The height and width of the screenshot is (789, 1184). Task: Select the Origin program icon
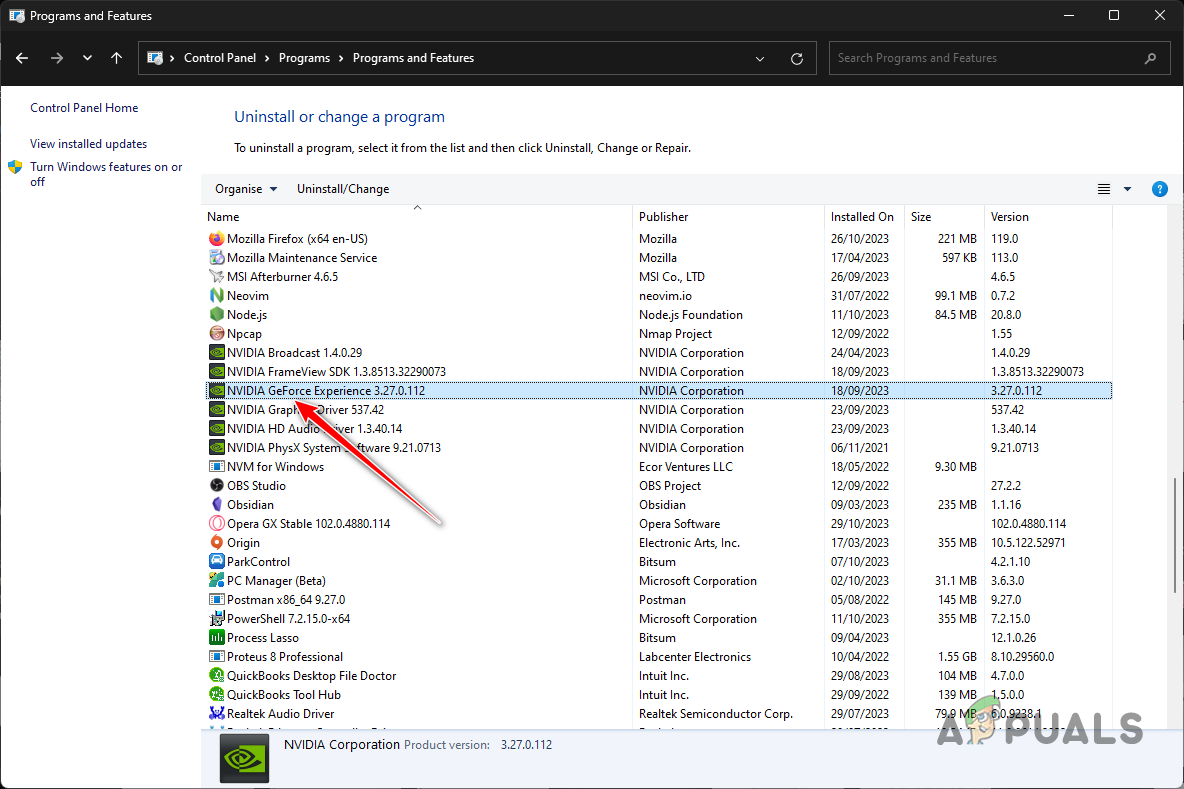pyautogui.click(x=217, y=542)
